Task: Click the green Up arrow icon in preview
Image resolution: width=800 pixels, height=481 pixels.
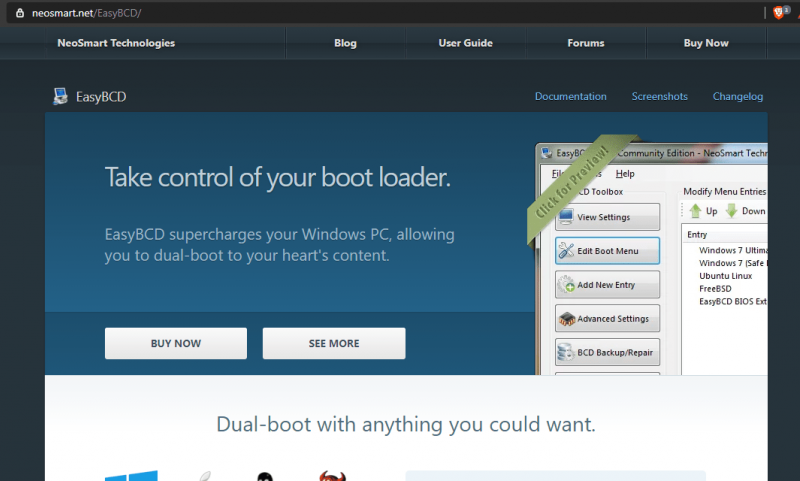Action: pyautogui.click(x=695, y=211)
